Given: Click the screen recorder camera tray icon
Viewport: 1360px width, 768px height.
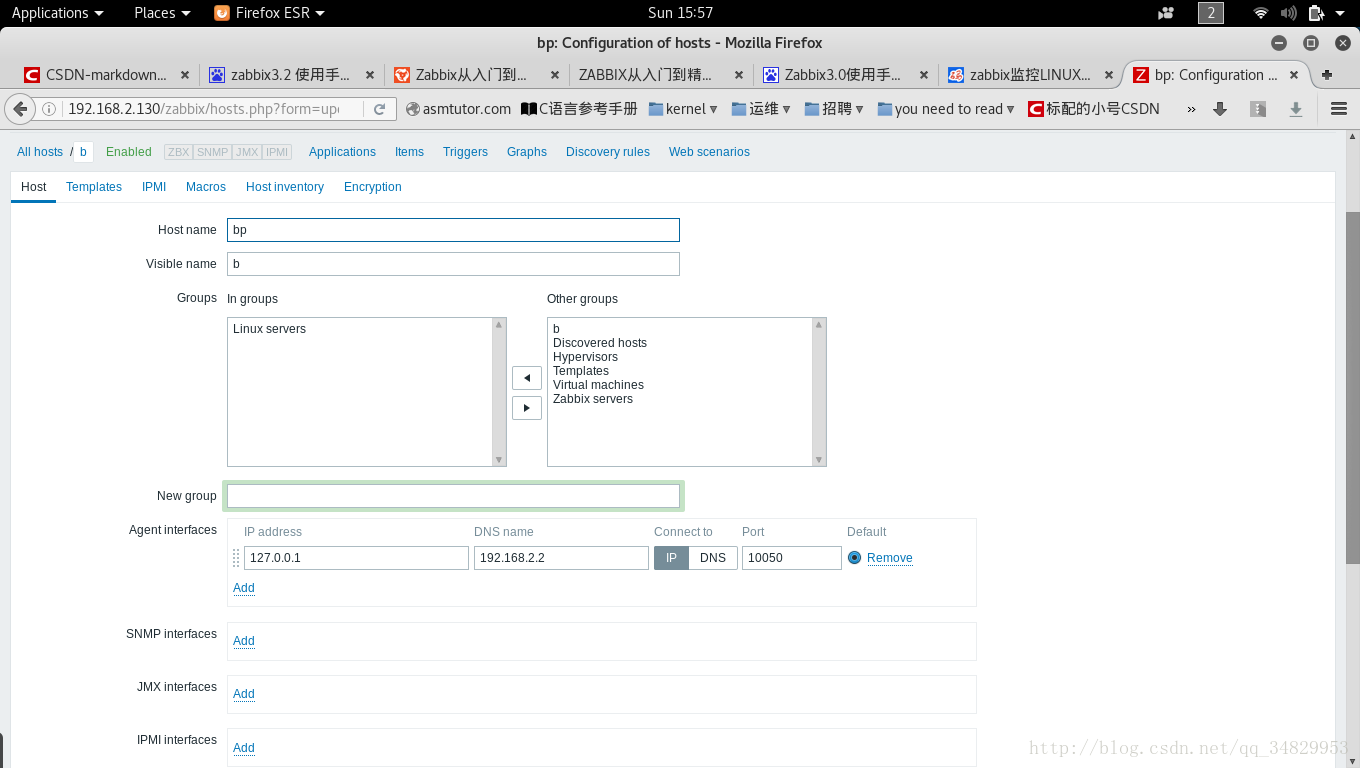Looking at the screenshot, I should pyautogui.click(x=1166, y=13).
